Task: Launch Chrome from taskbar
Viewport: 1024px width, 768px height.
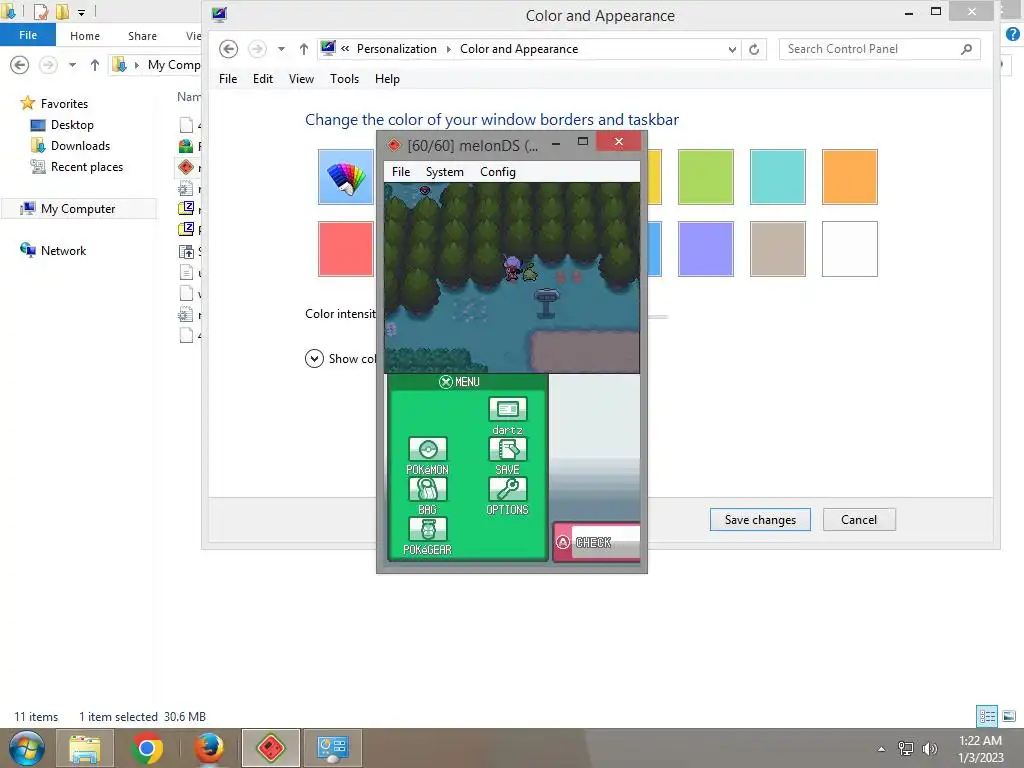Action: [x=147, y=748]
